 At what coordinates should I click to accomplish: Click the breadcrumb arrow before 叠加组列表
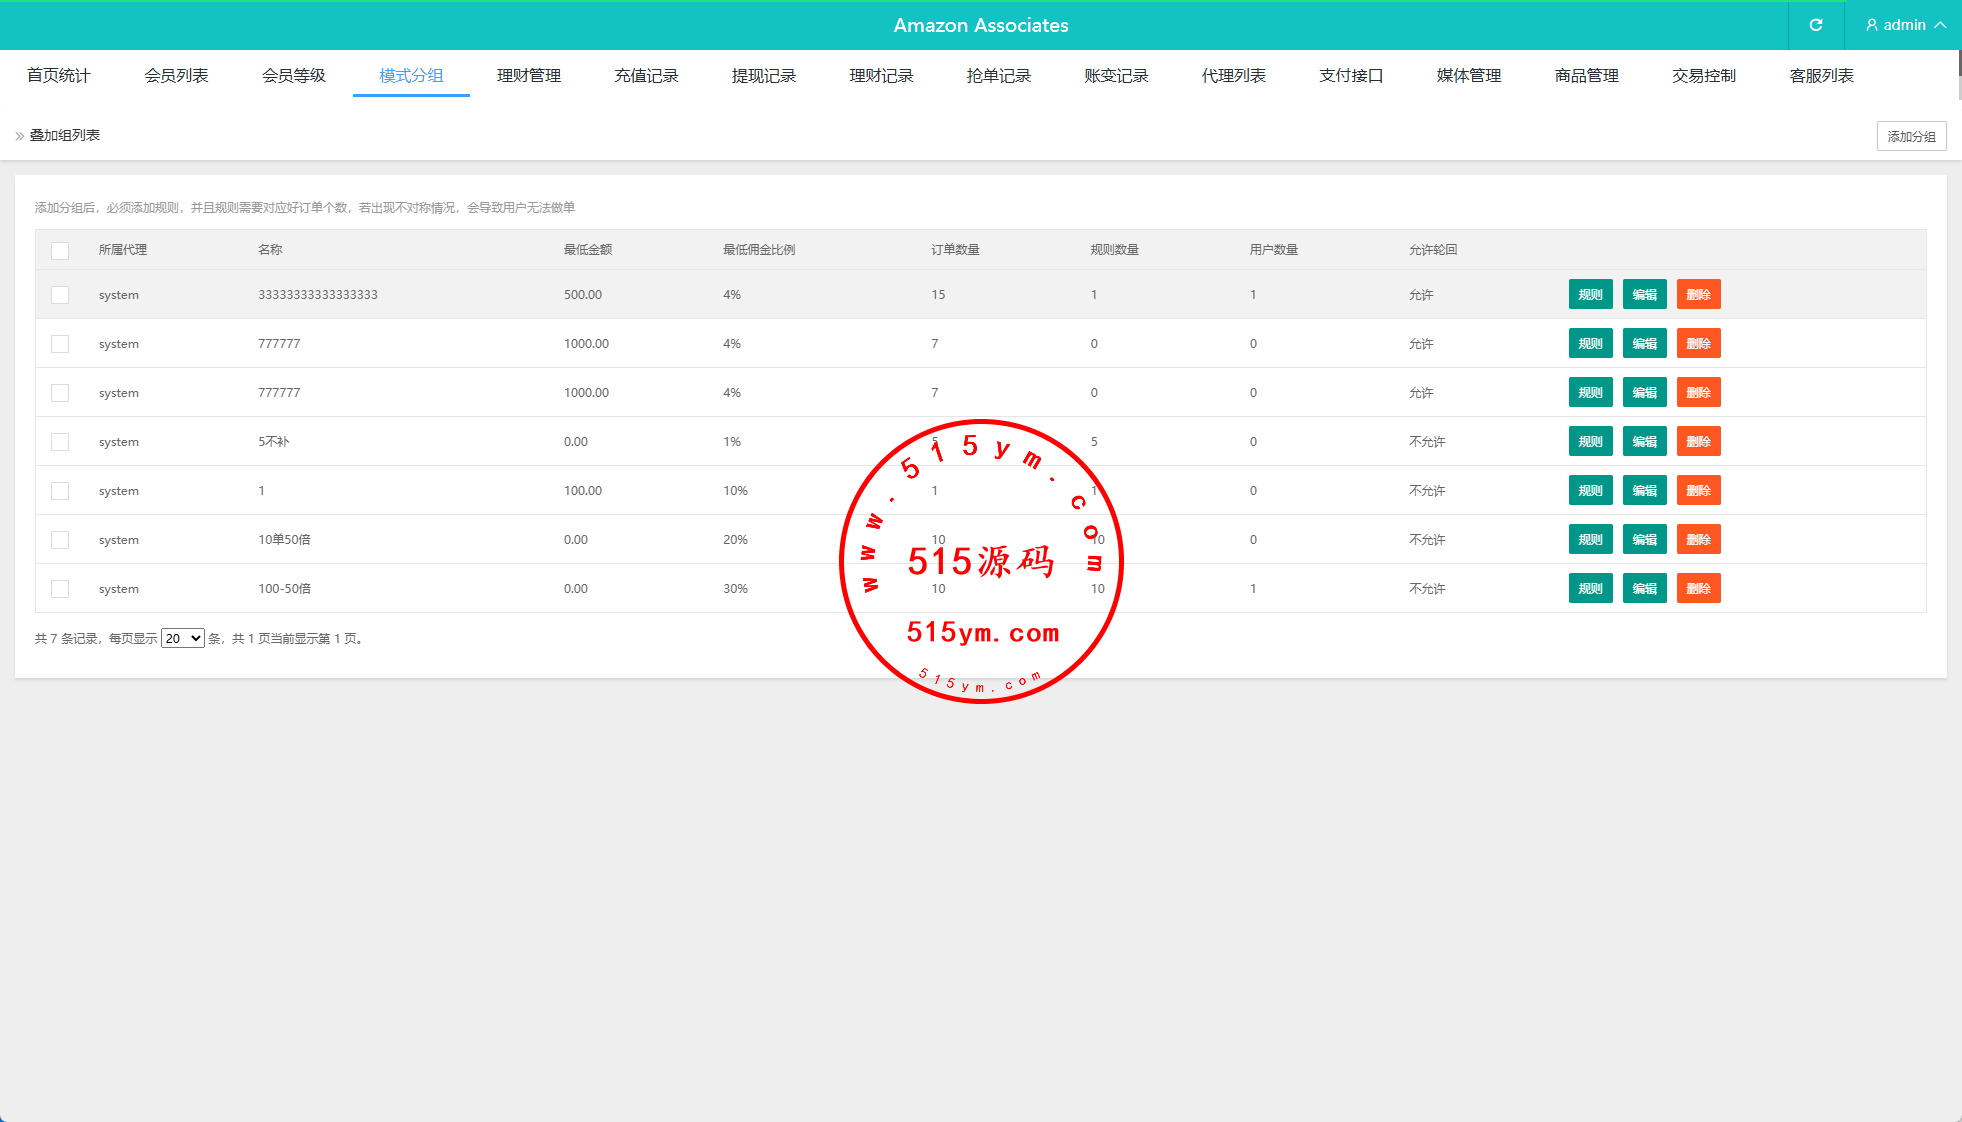tap(19, 136)
